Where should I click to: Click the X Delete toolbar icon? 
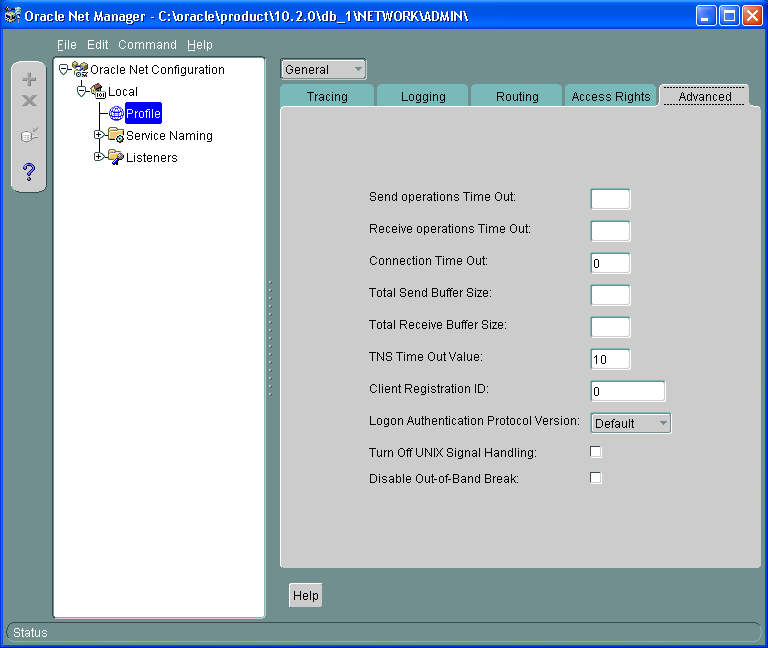point(29,101)
